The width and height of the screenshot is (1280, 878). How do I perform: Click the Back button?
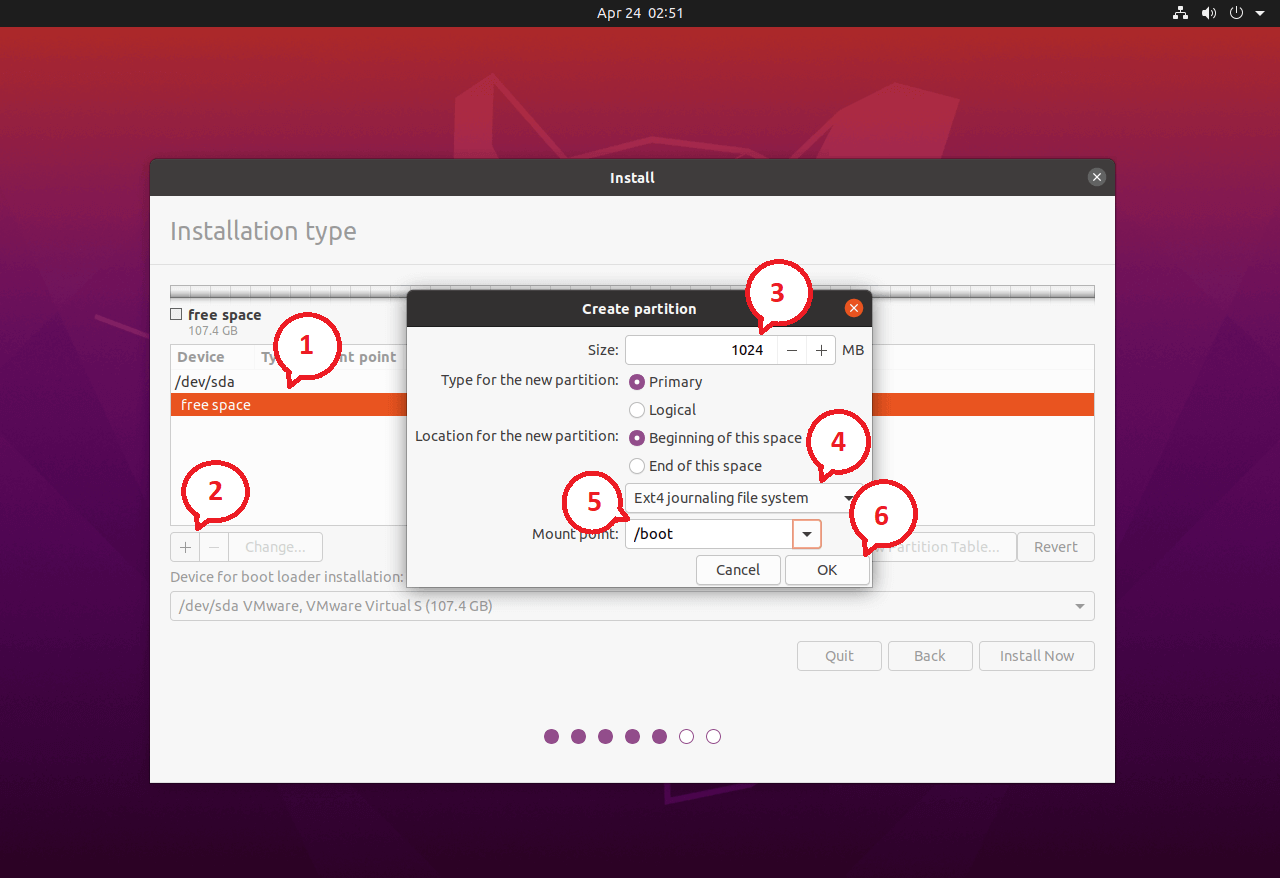(930, 655)
